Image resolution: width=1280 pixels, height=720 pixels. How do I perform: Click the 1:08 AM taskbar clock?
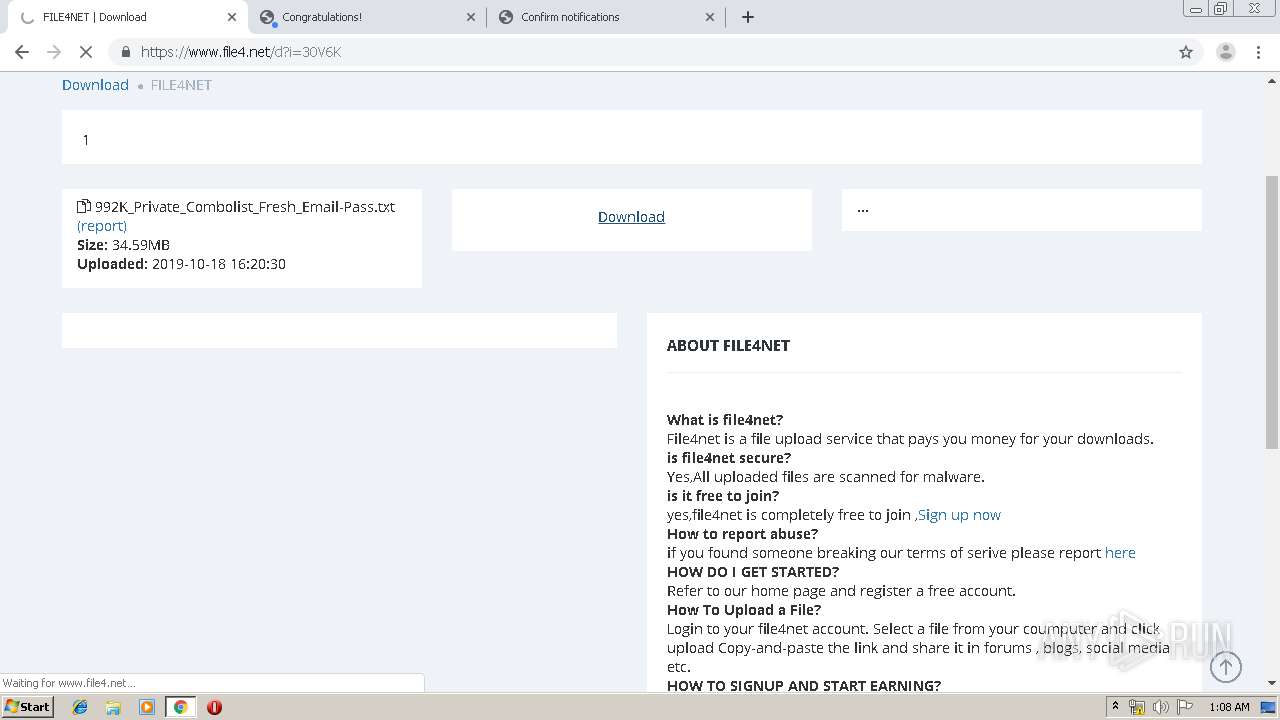click(1229, 707)
